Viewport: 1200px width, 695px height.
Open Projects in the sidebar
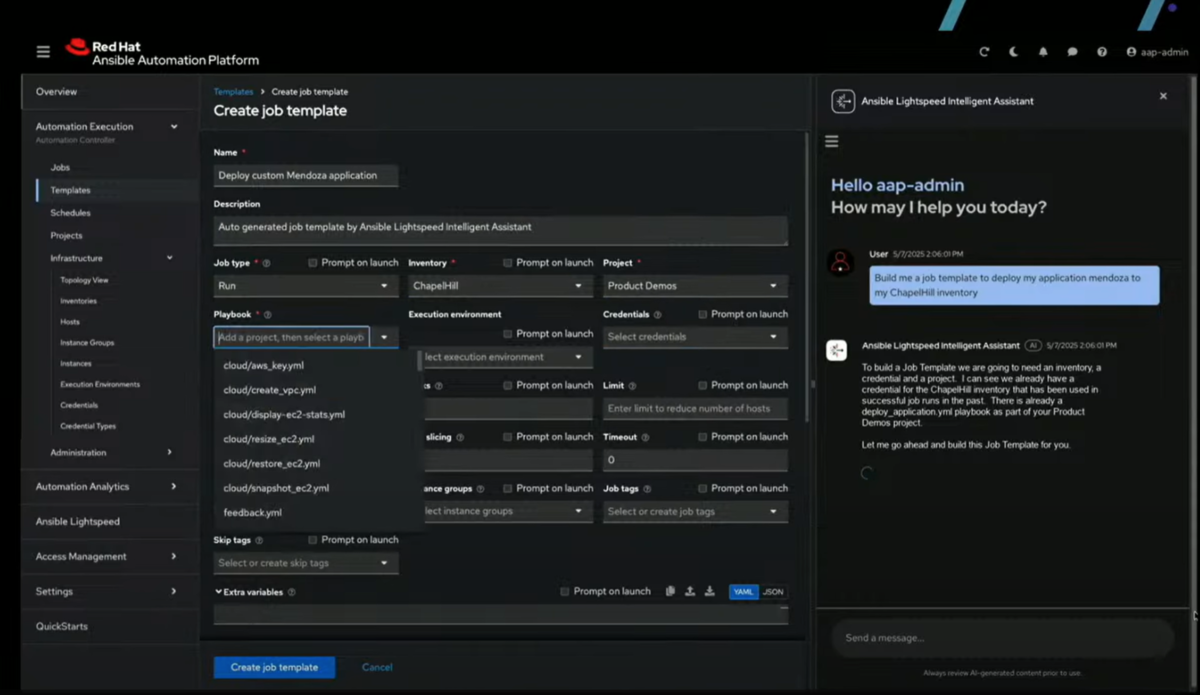coord(66,236)
